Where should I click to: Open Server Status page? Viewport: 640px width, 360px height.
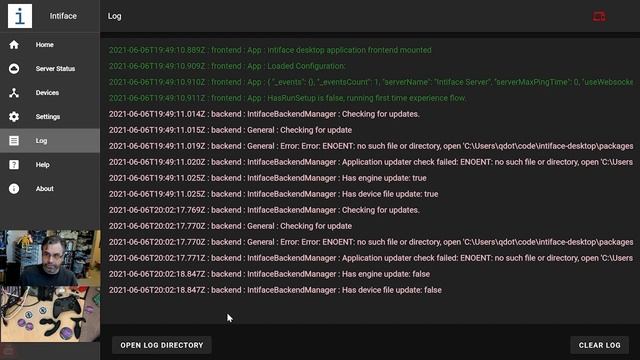50,69
